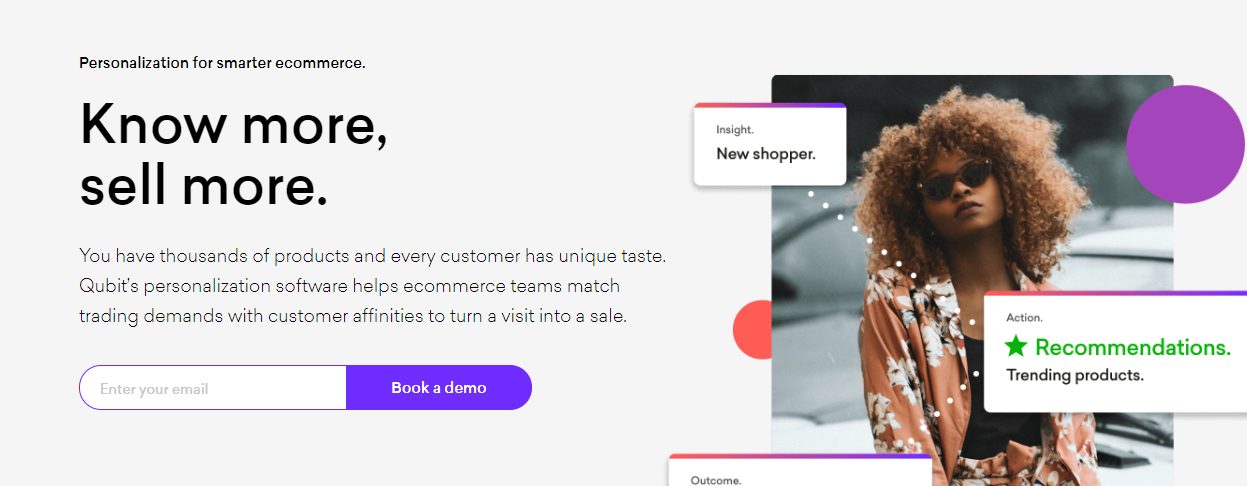Click the sunglasses in the photo
The width and height of the screenshot is (1247, 486).
click(955, 181)
